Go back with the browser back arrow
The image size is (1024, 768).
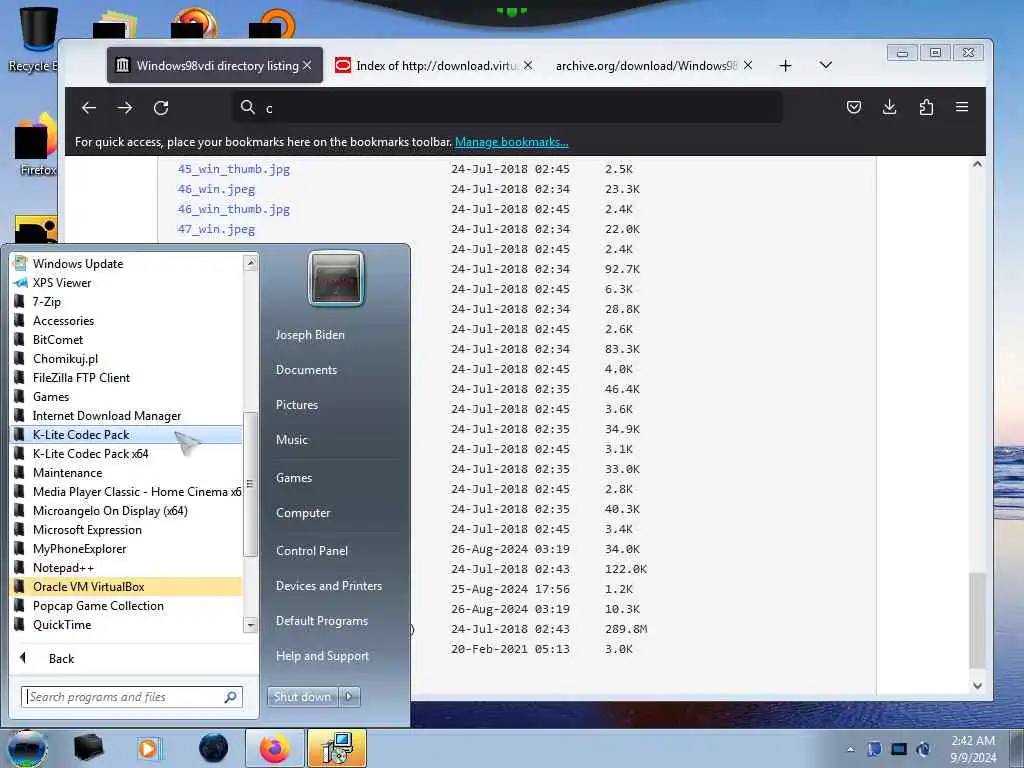(89, 108)
